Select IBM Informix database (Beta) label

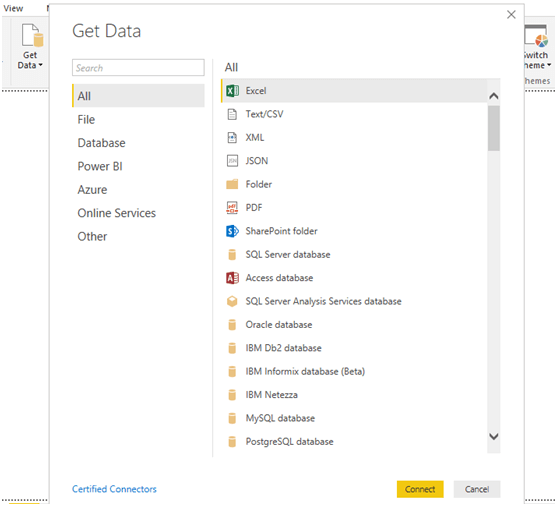point(305,372)
